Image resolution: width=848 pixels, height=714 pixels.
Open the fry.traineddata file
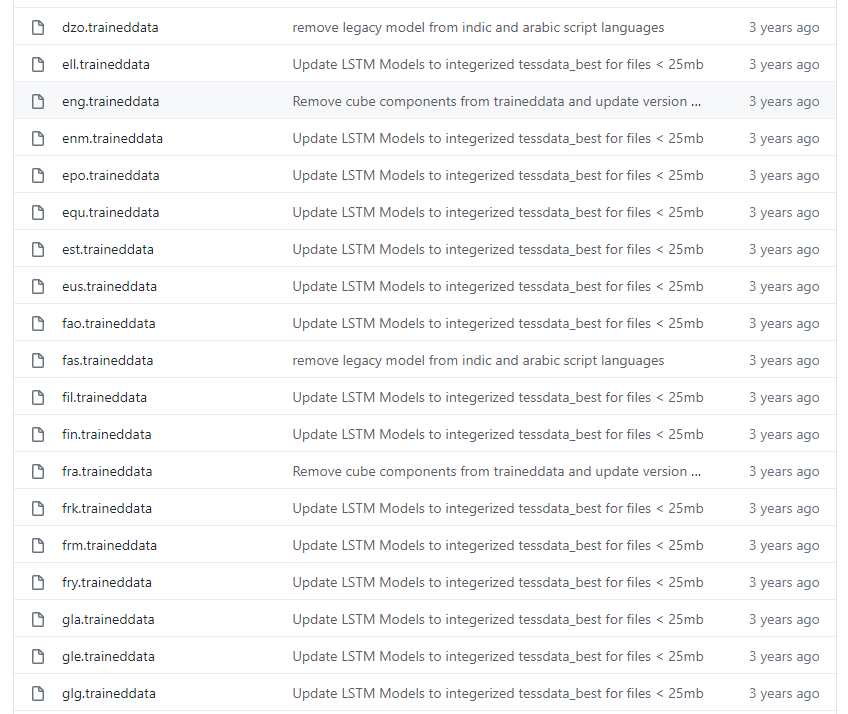tap(107, 583)
